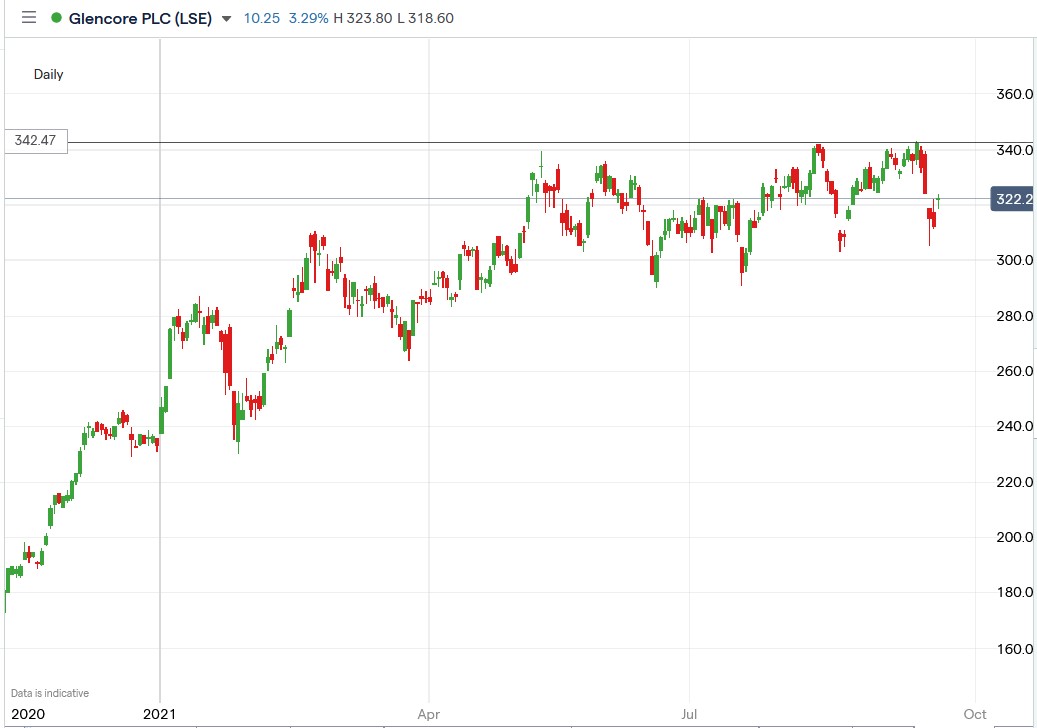Click the Apr date axis label
The width and height of the screenshot is (1037, 728).
pos(428,715)
